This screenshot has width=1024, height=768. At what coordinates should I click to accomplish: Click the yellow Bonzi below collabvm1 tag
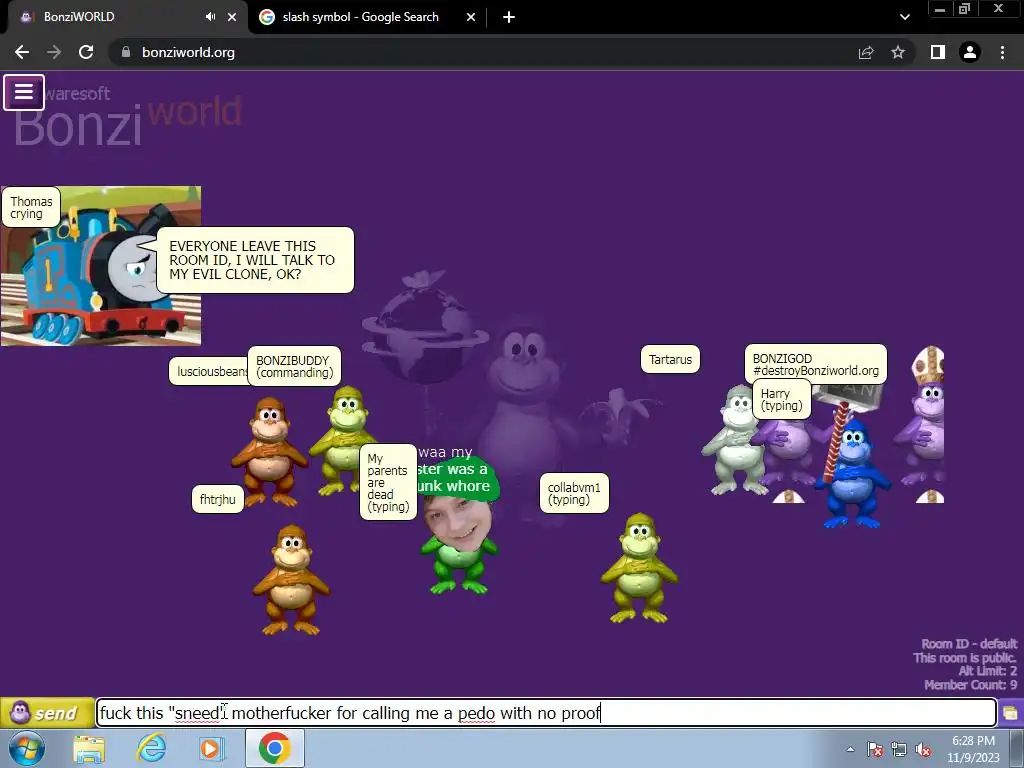click(639, 568)
